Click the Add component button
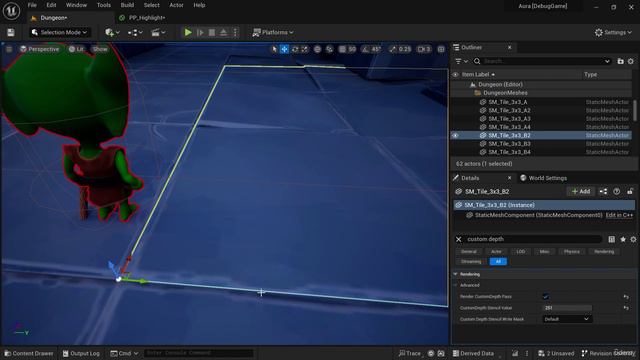The width and height of the screenshot is (640, 360). pos(581,191)
